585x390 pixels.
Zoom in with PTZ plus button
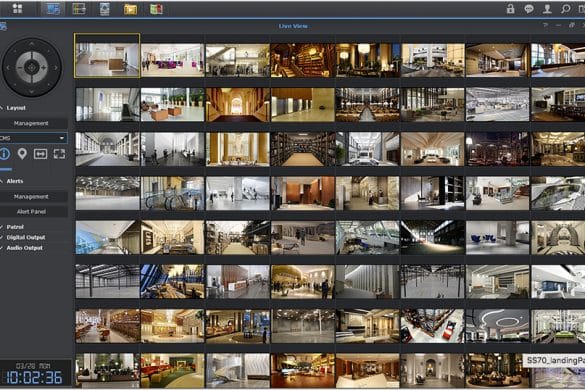(44, 68)
